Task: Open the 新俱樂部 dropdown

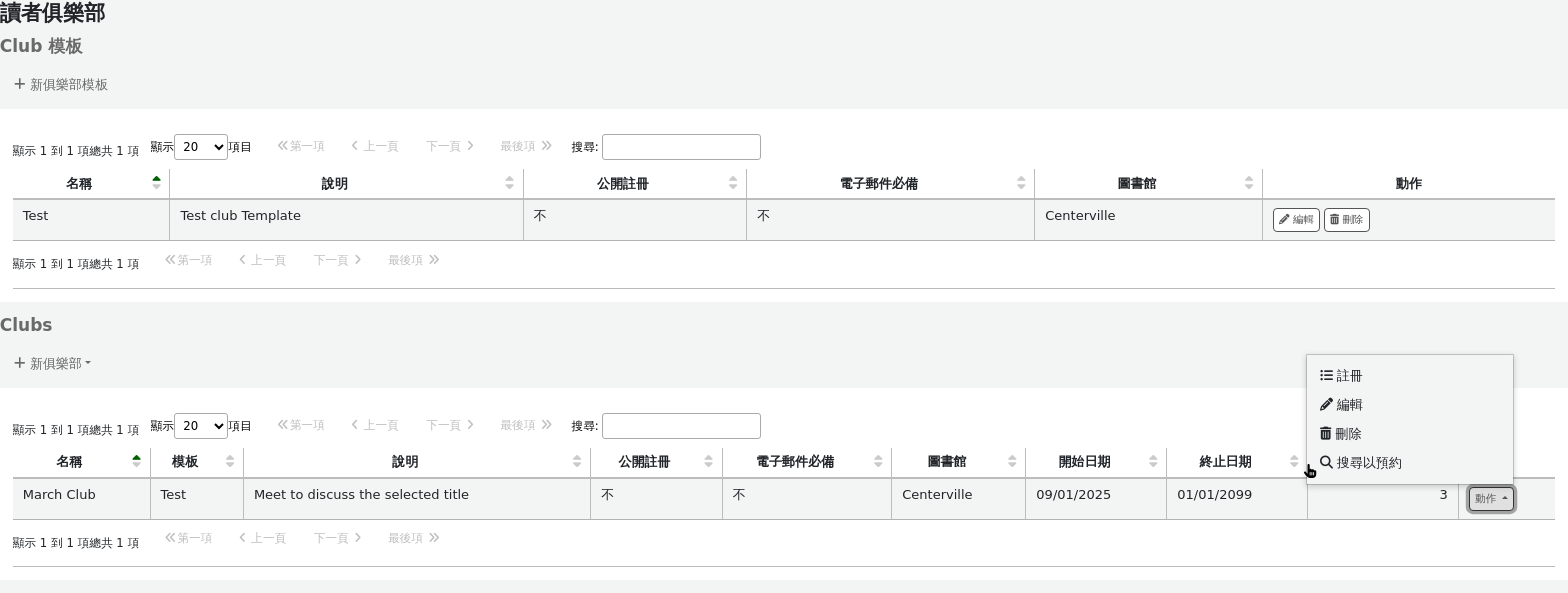Action: pyautogui.click(x=54, y=363)
